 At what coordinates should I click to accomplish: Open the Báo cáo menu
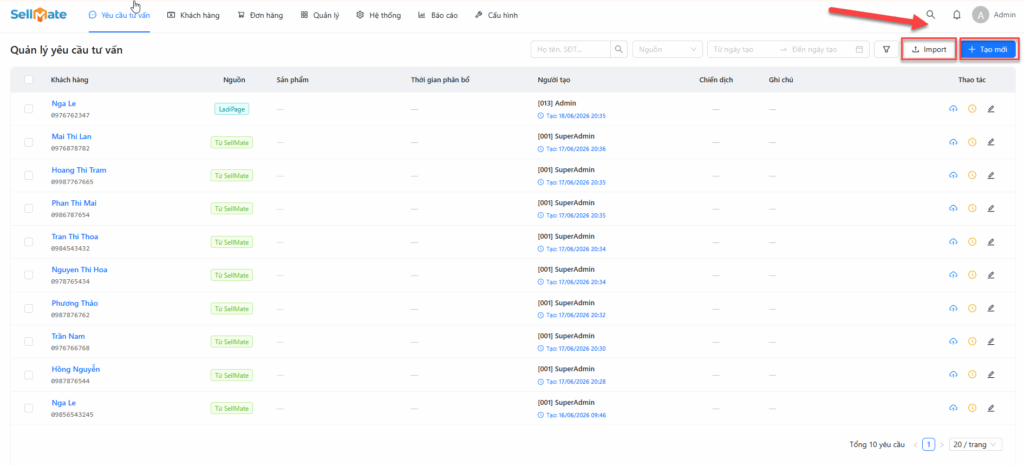coord(438,15)
